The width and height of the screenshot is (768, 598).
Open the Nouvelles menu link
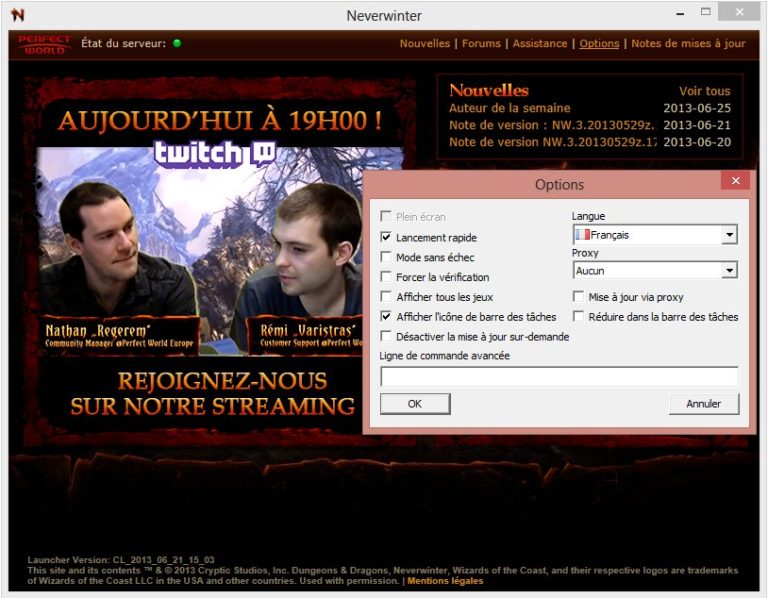(x=425, y=44)
